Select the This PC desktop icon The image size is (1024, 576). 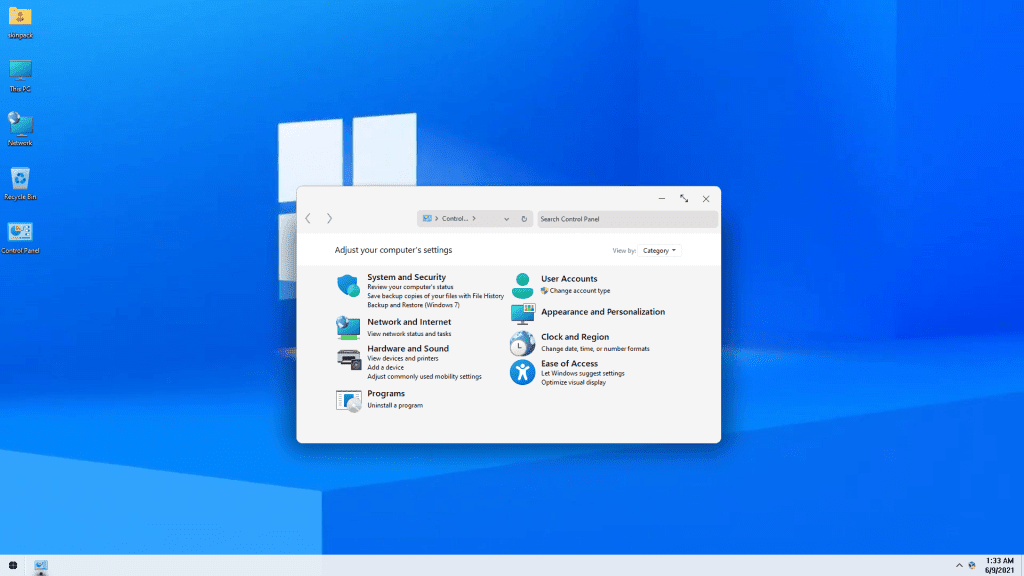(x=20, y=76)
